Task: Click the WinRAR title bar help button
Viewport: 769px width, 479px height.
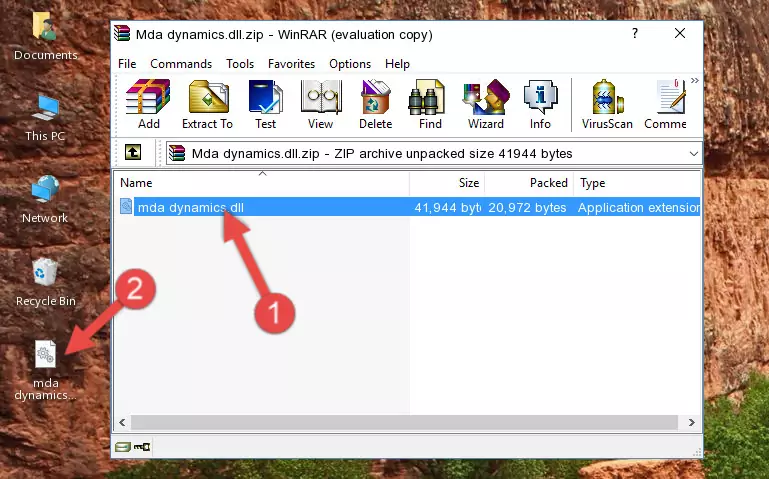Action: 635,34
